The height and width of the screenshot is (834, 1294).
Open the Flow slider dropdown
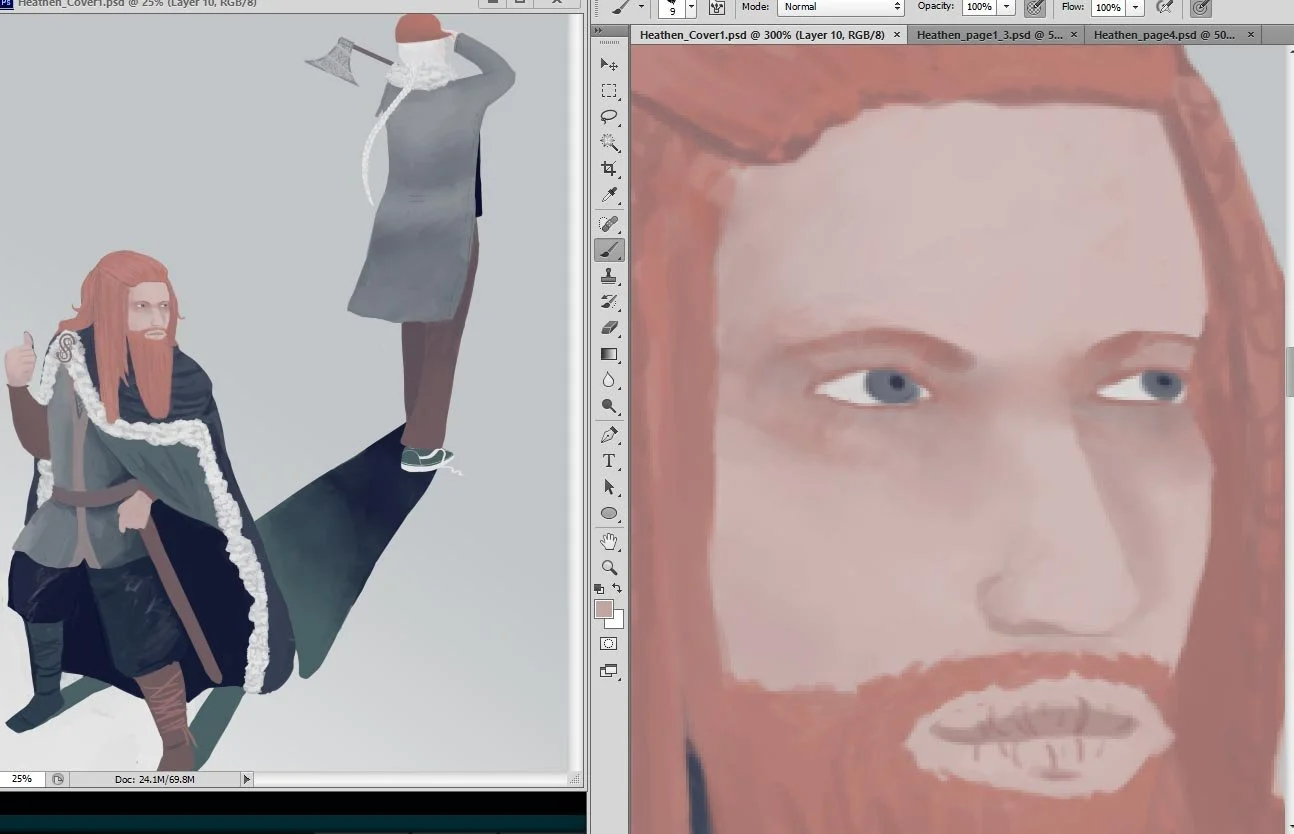pyautogui.click(x=1136, y=7)
